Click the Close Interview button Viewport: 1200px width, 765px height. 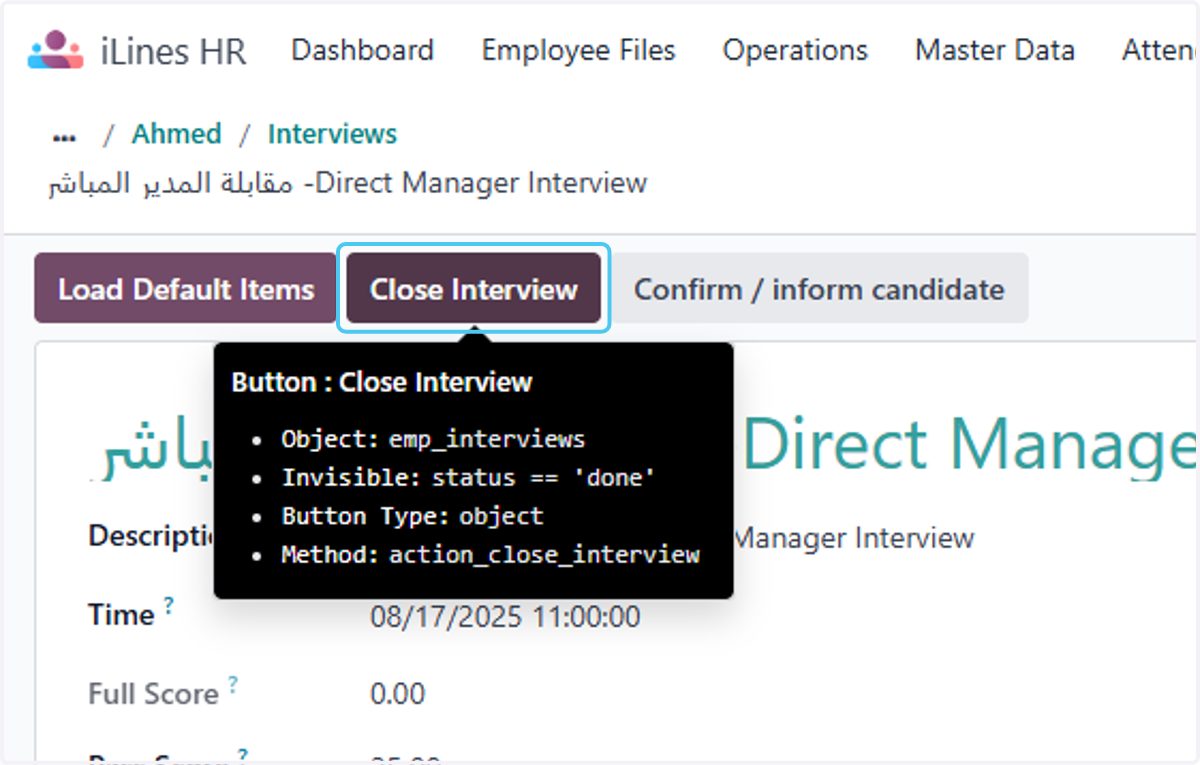(x=474, y=289)
